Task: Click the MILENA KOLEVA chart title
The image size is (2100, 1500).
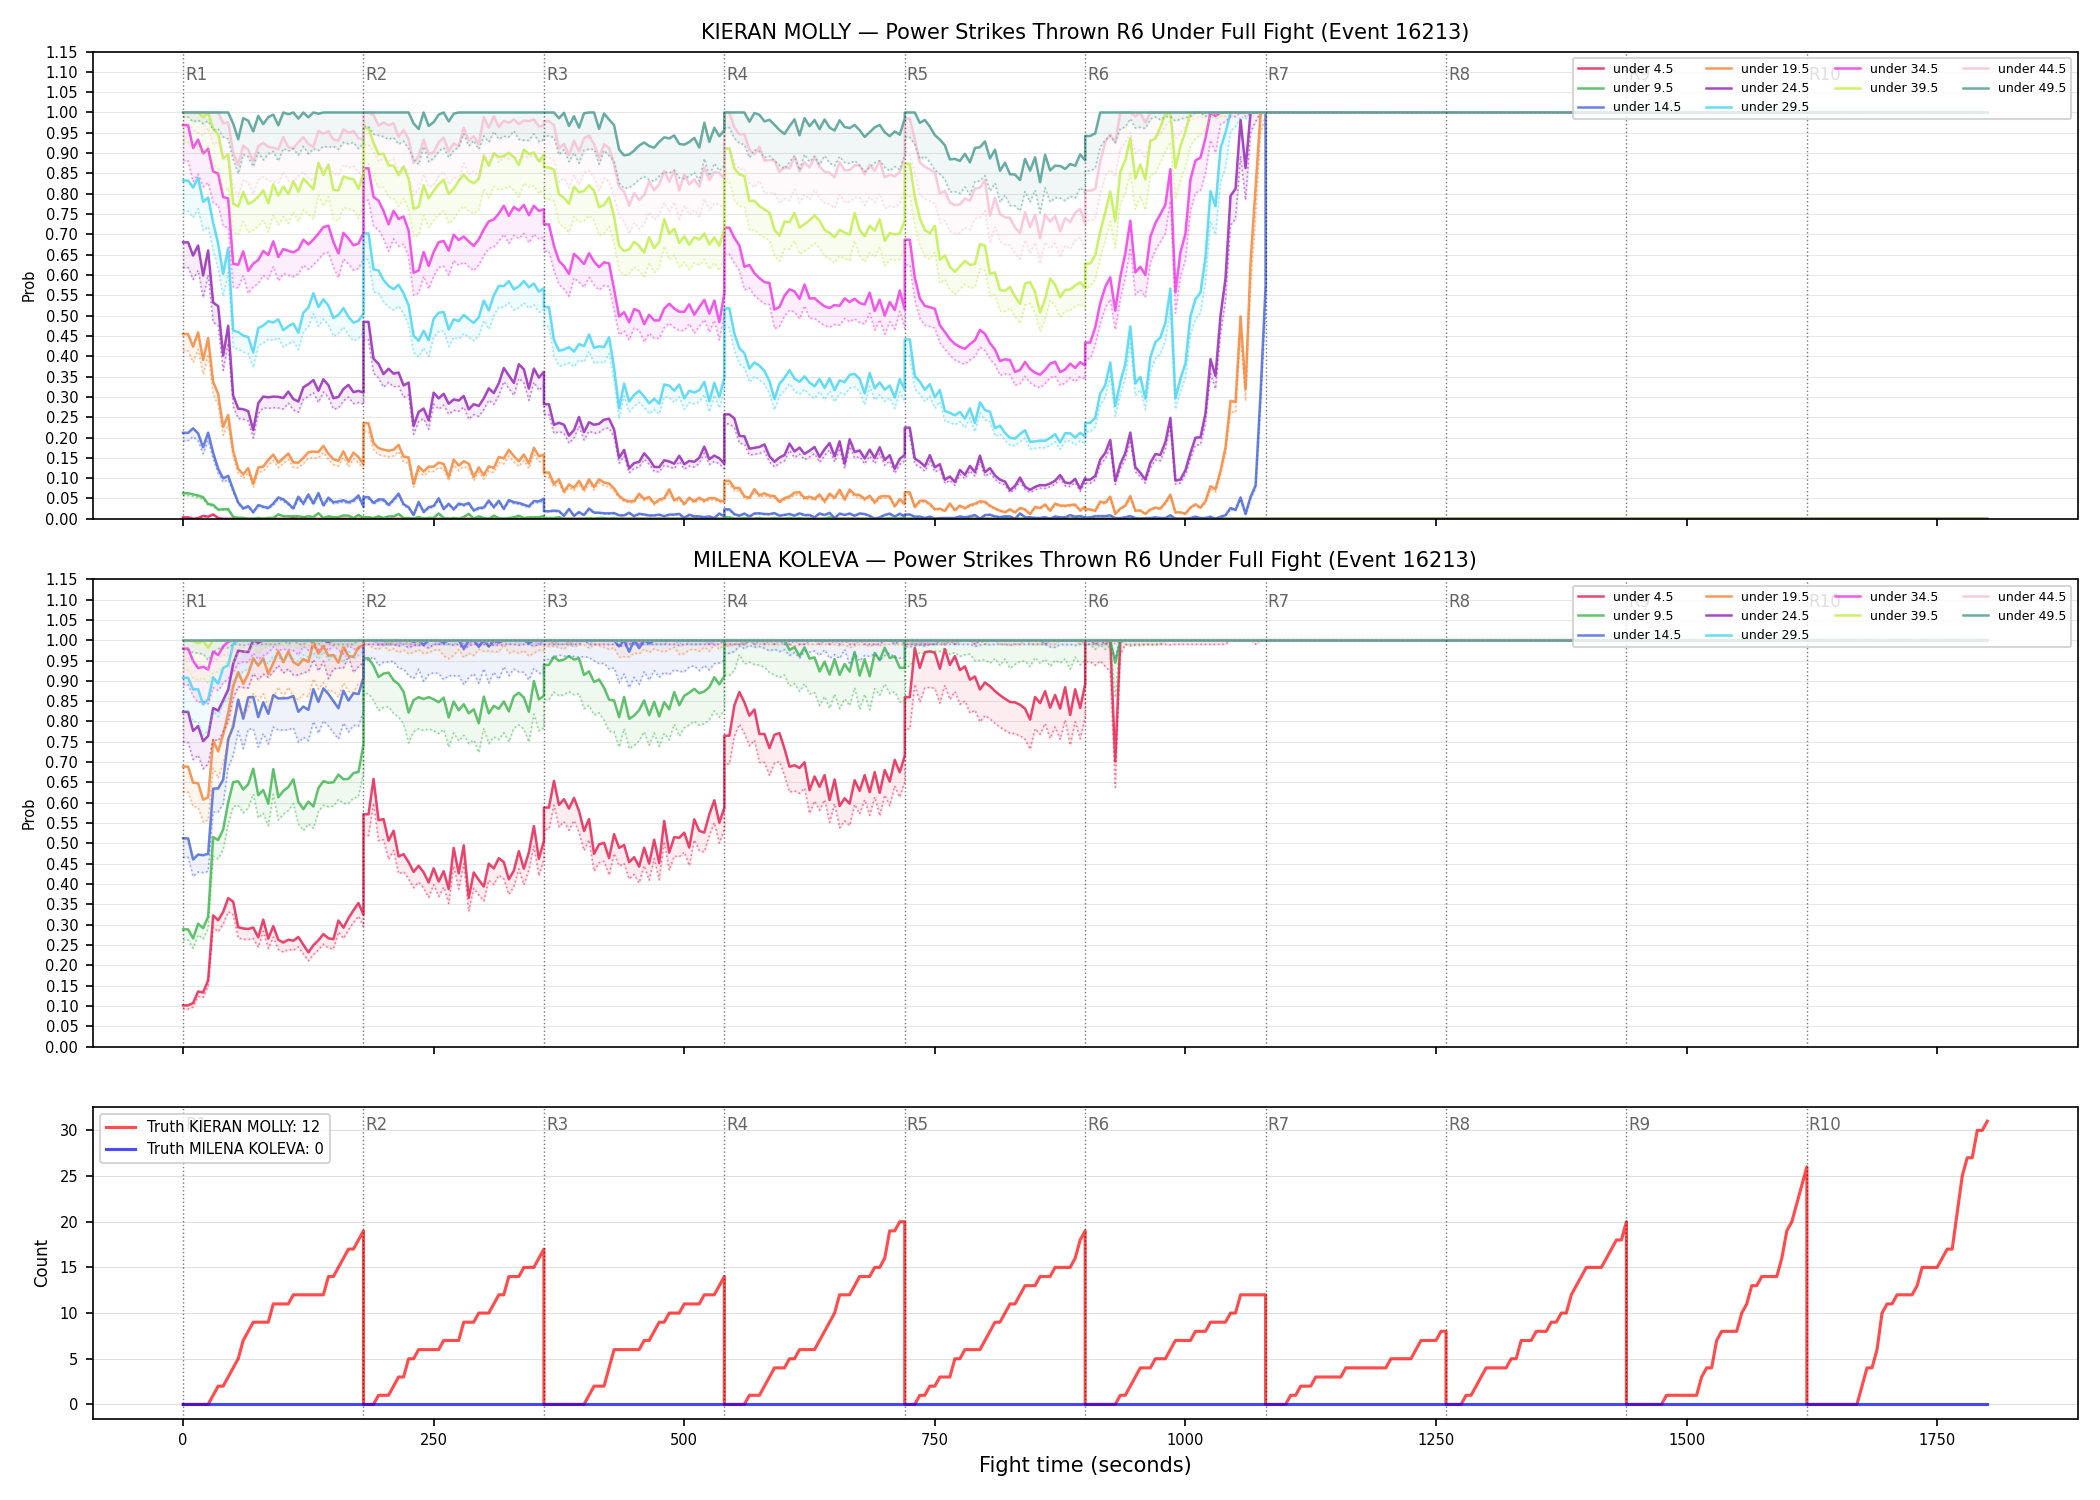Action: (1085, 560)
